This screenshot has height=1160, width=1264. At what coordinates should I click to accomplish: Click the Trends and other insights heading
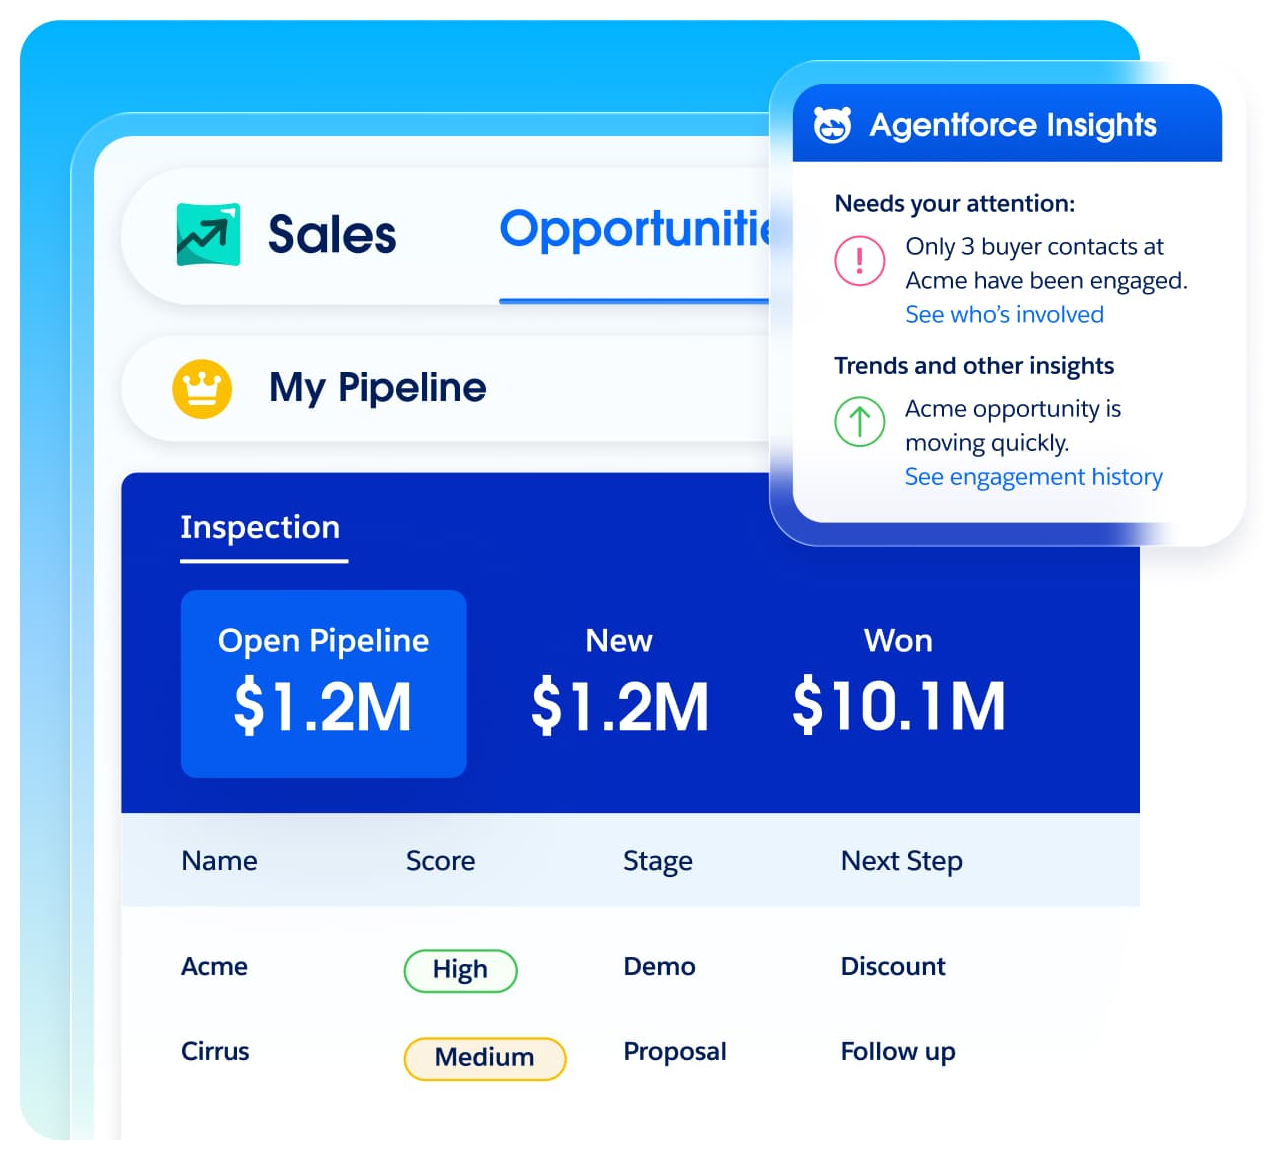point(974,366)
